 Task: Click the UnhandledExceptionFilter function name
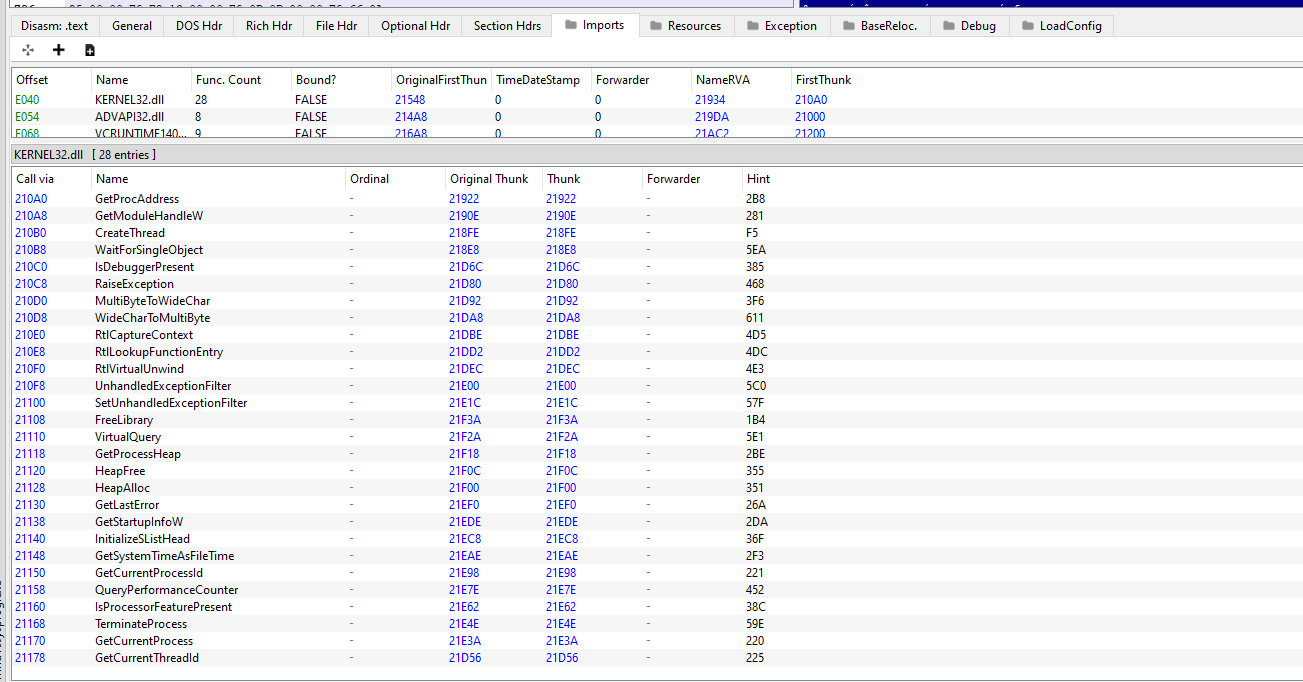[163, 386]
